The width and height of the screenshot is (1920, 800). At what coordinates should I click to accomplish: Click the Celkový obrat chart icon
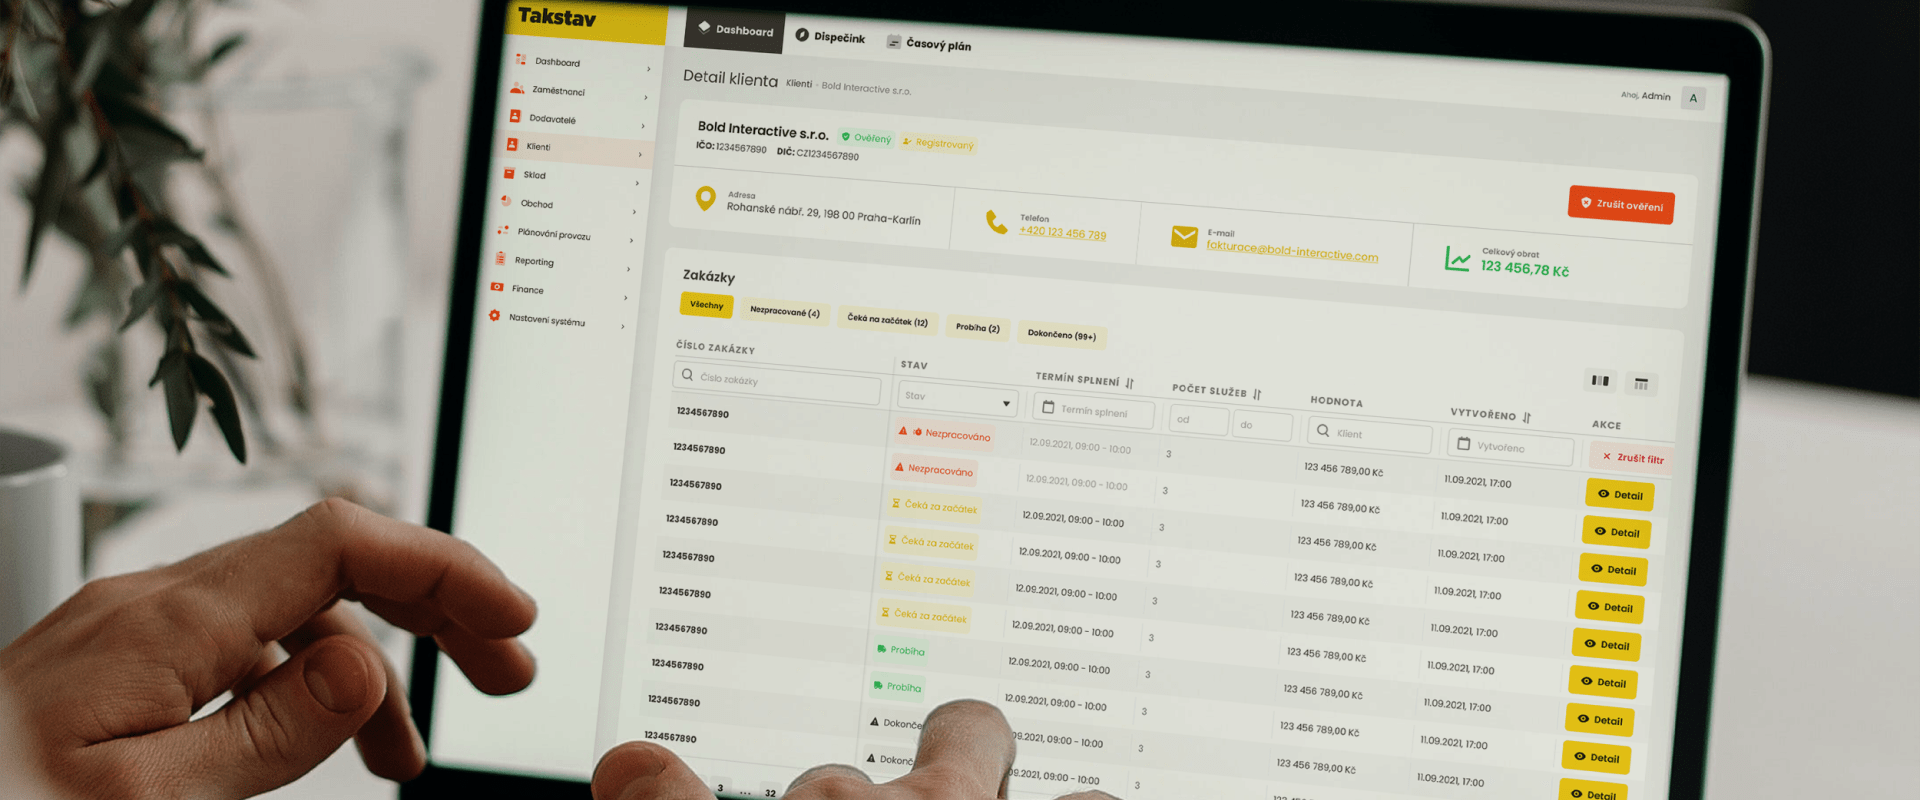click(1458, 259)
